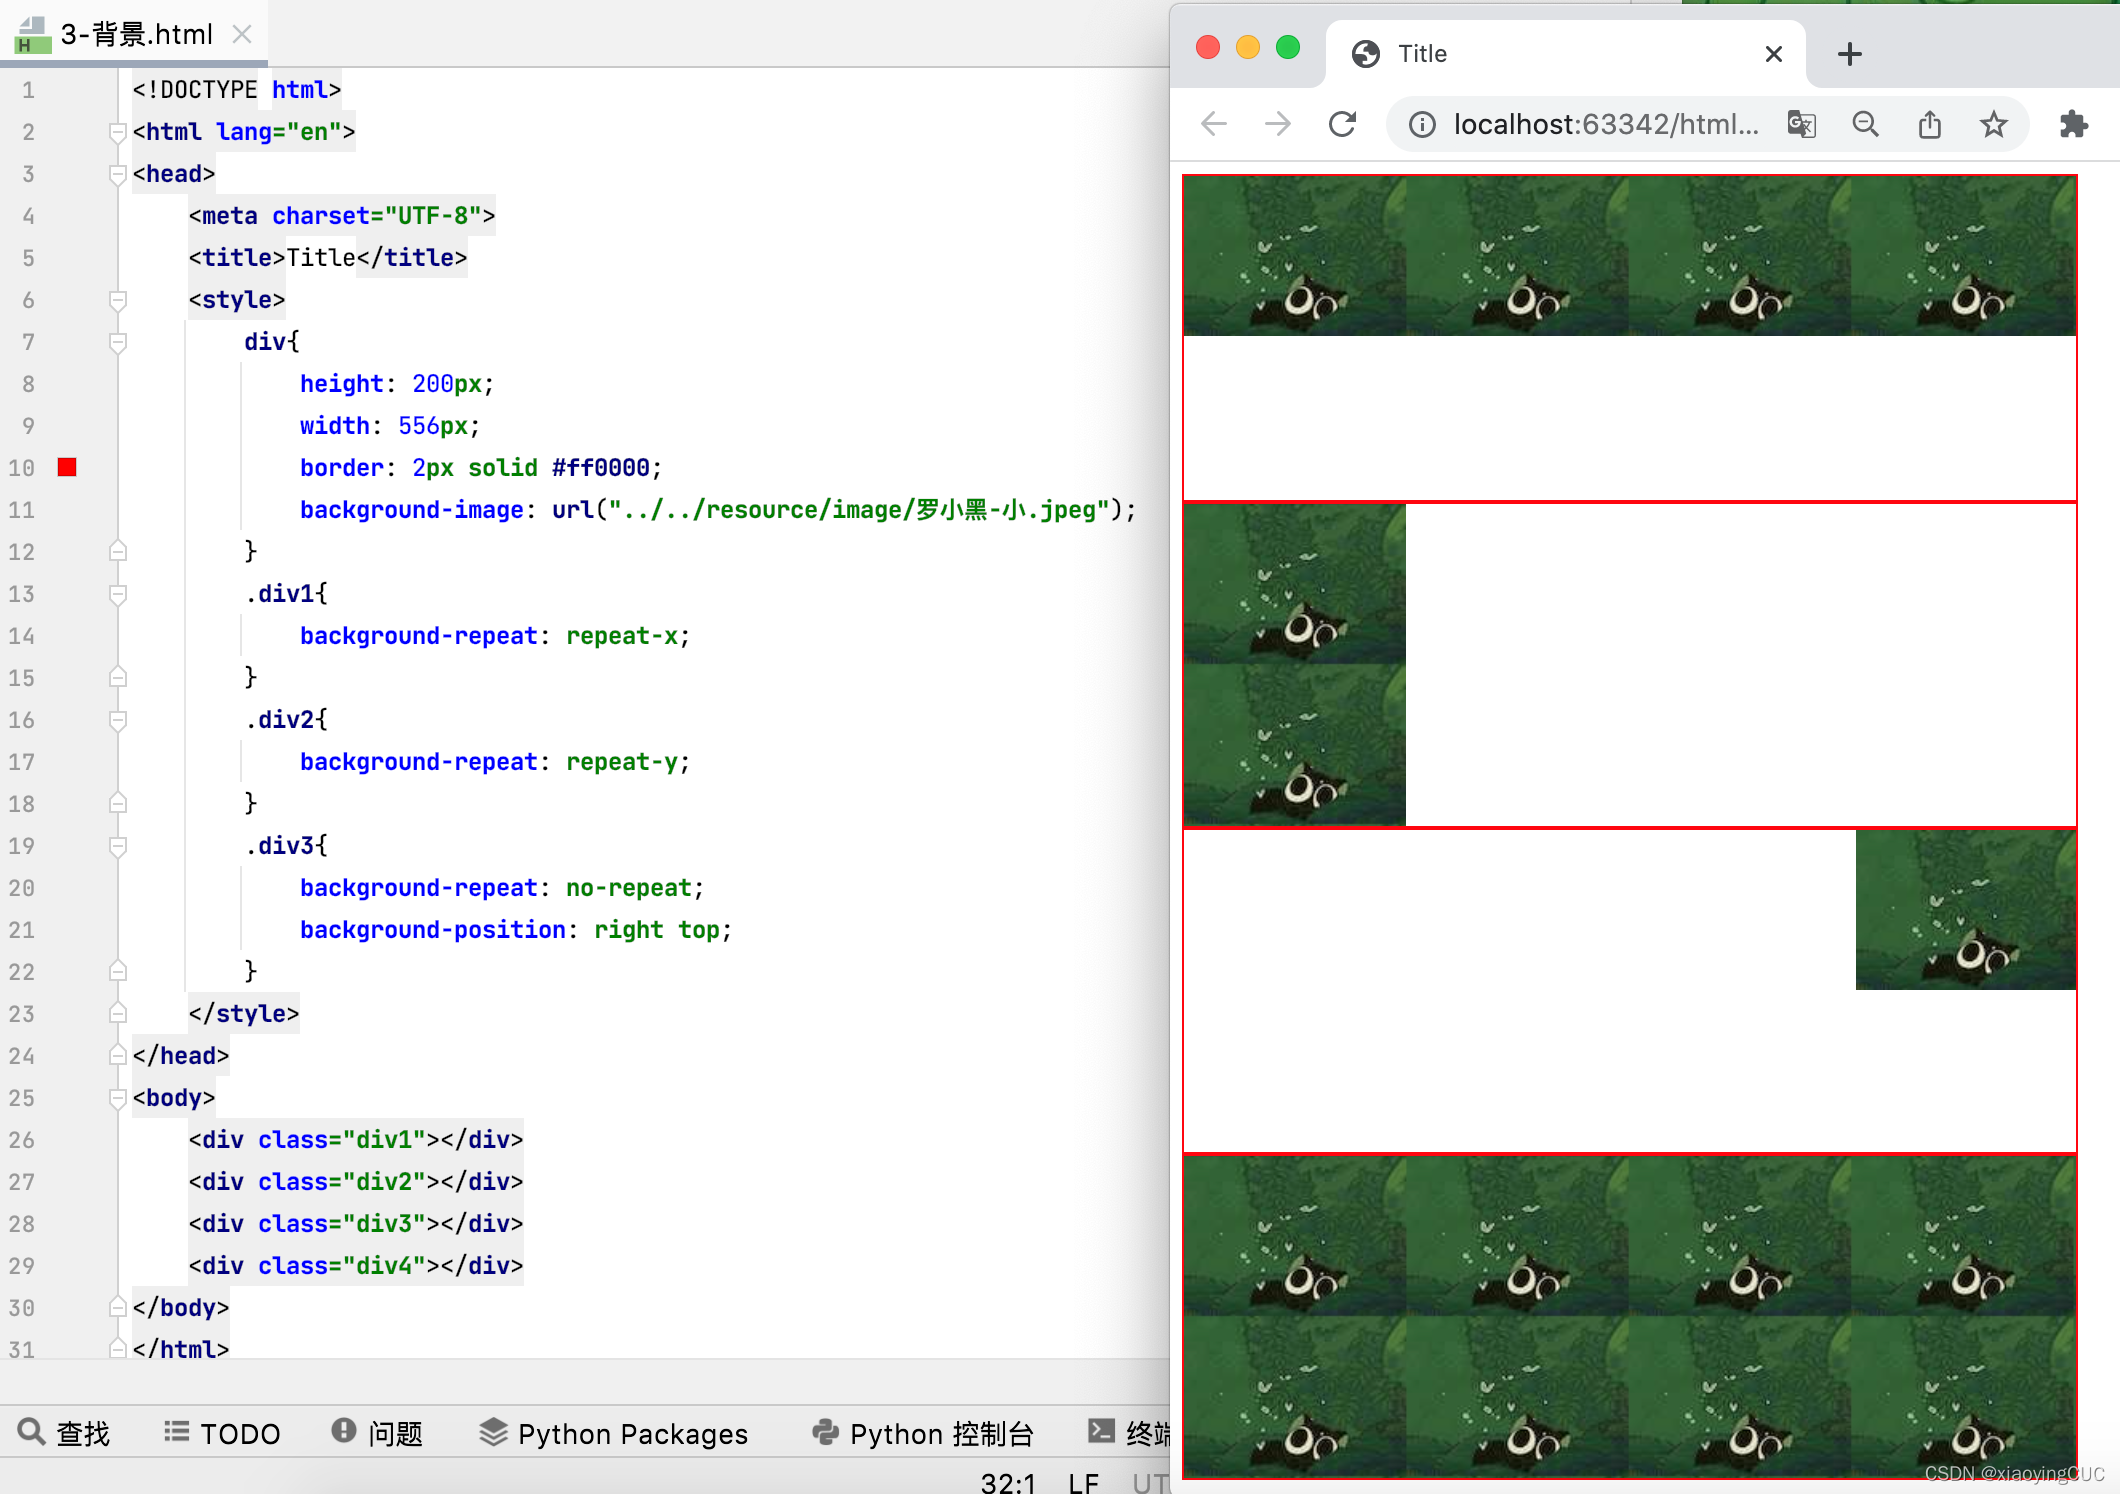Collapse the .div3 rule fold on line 19
2120x1494 pixels.
click(117, 846)
